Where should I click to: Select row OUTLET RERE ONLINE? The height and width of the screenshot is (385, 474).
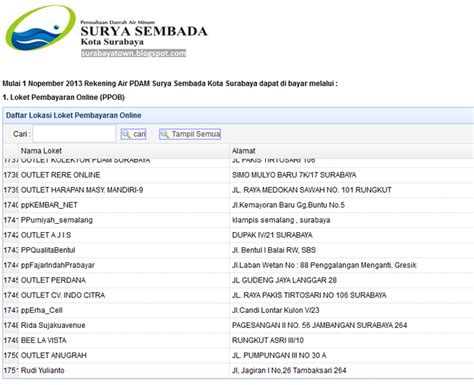[x=238, y=175]
